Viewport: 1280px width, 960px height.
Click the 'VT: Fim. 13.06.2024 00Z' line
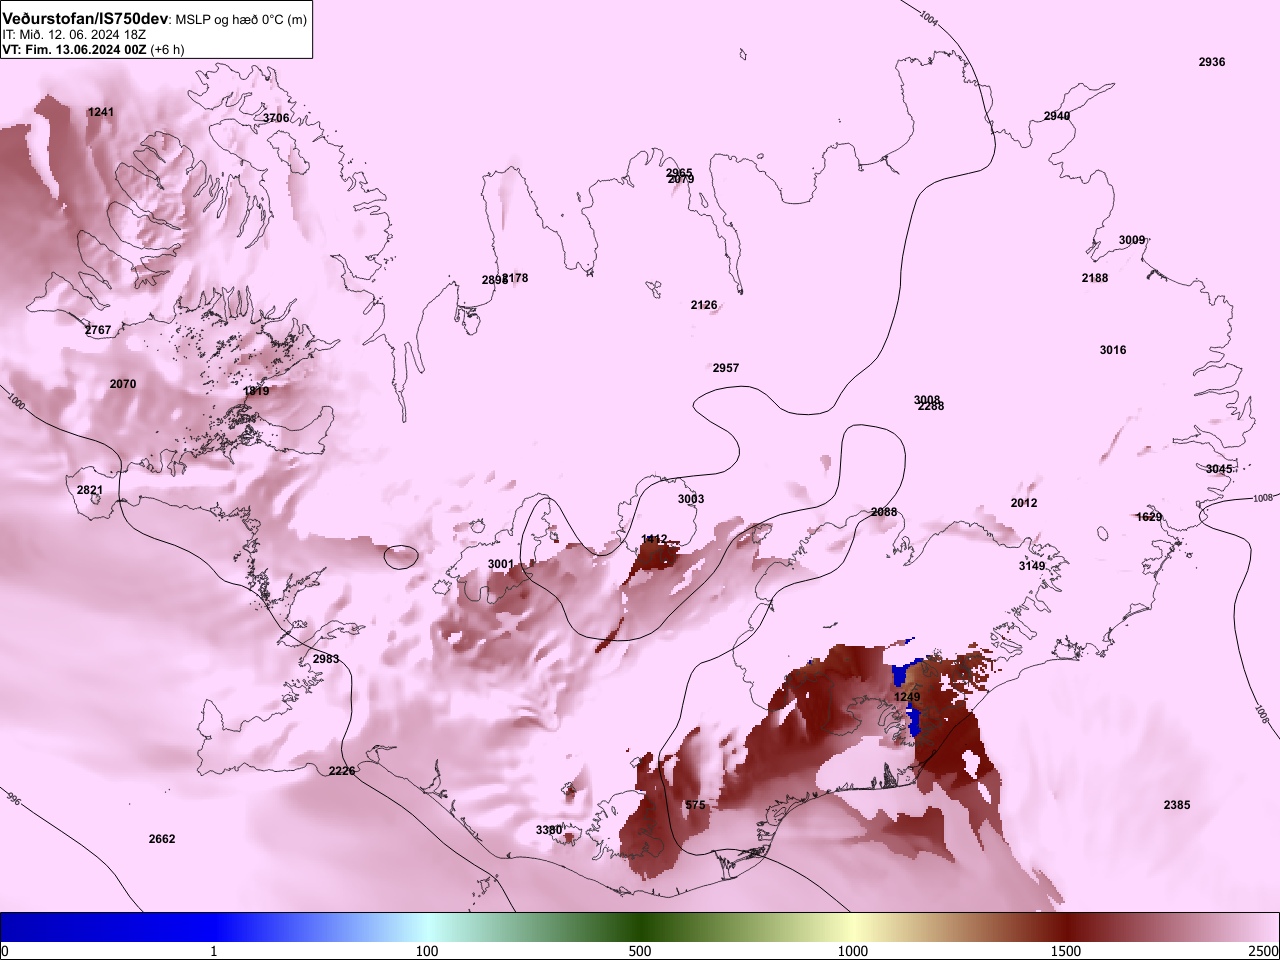75,49
